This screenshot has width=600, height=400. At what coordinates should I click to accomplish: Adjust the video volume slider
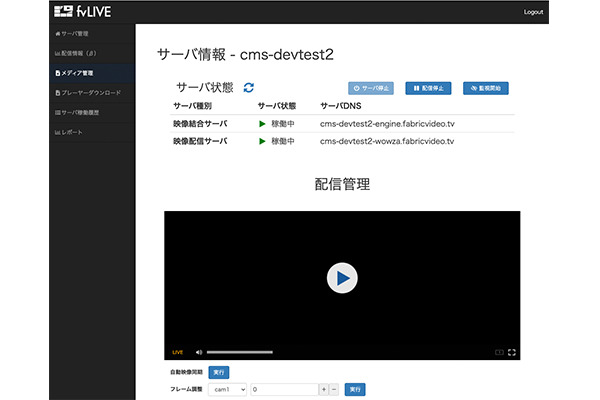click(240, 352)
